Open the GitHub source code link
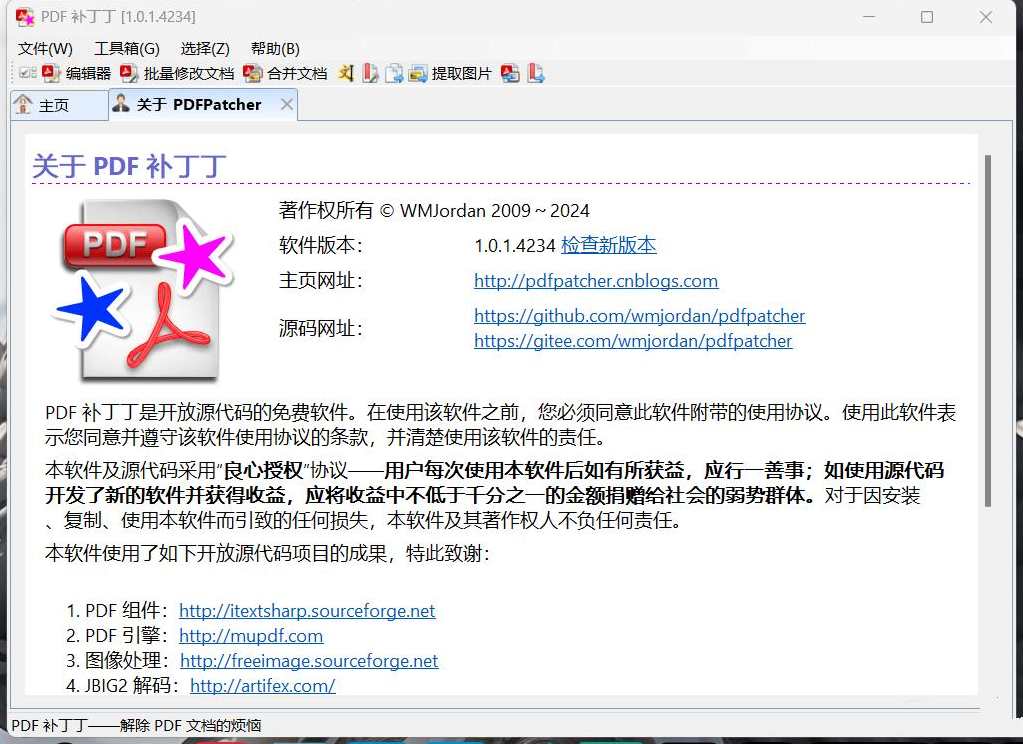Viewport: 1023px width, 744px height. click(x=639, y=315)
